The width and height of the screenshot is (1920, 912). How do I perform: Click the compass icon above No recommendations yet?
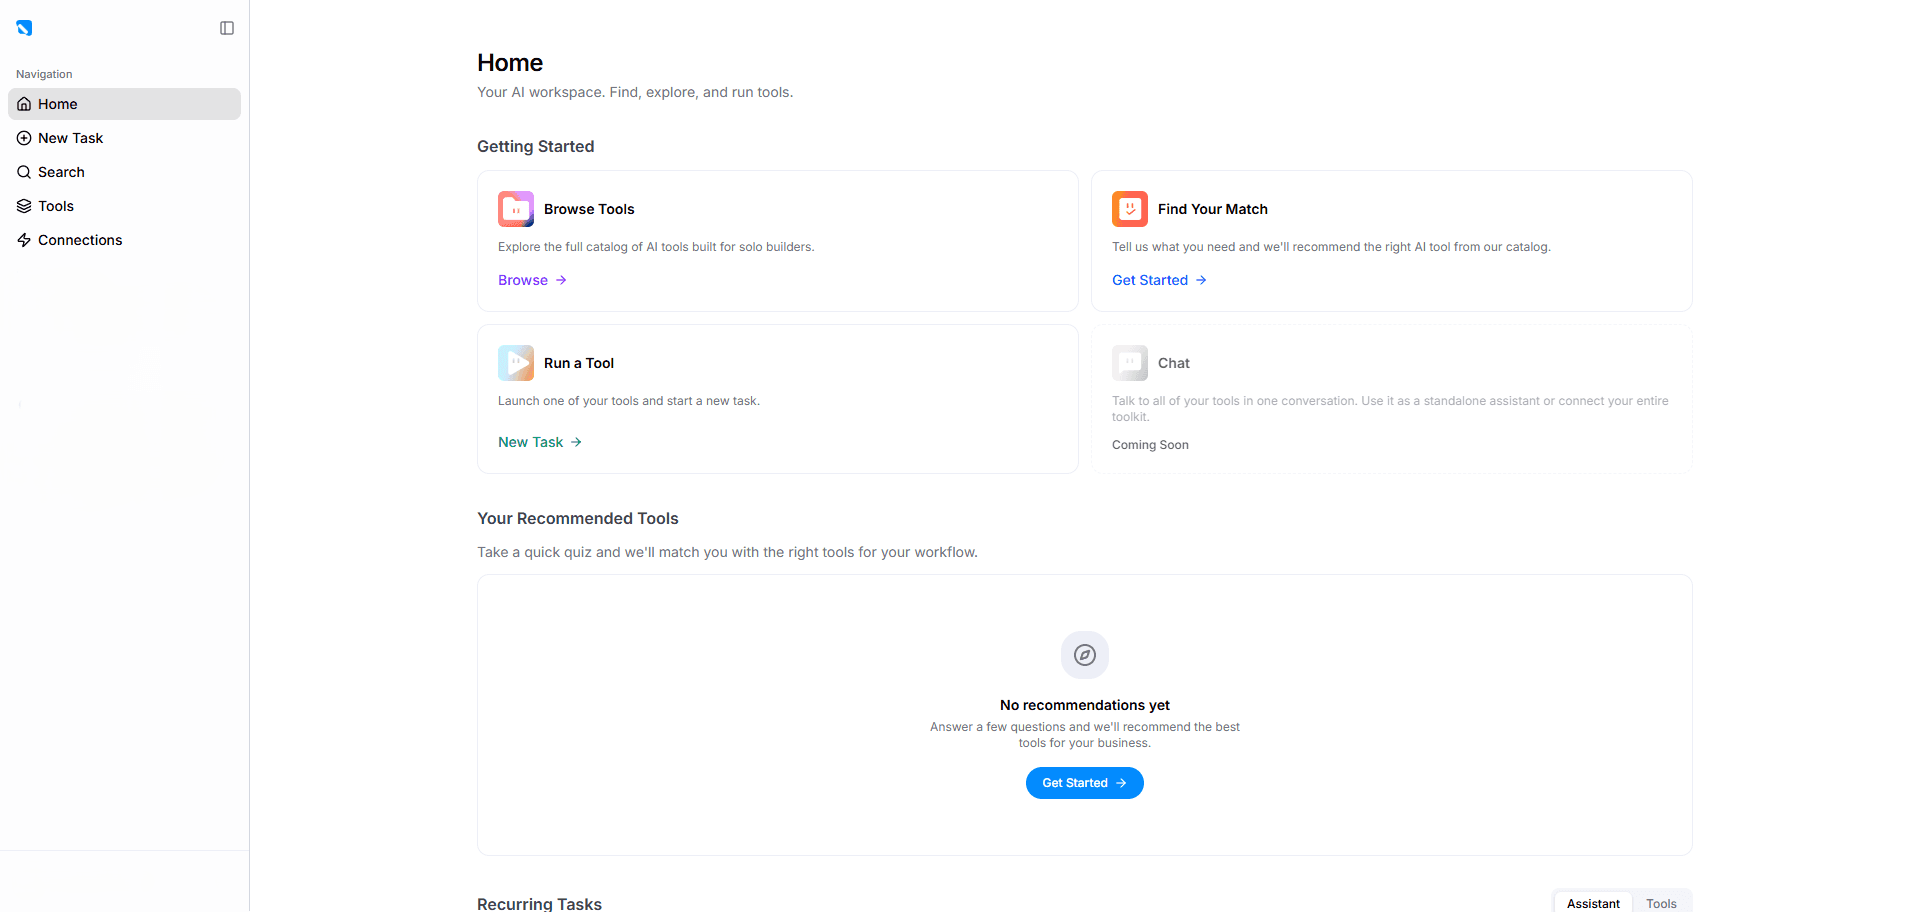point(1084,655)
